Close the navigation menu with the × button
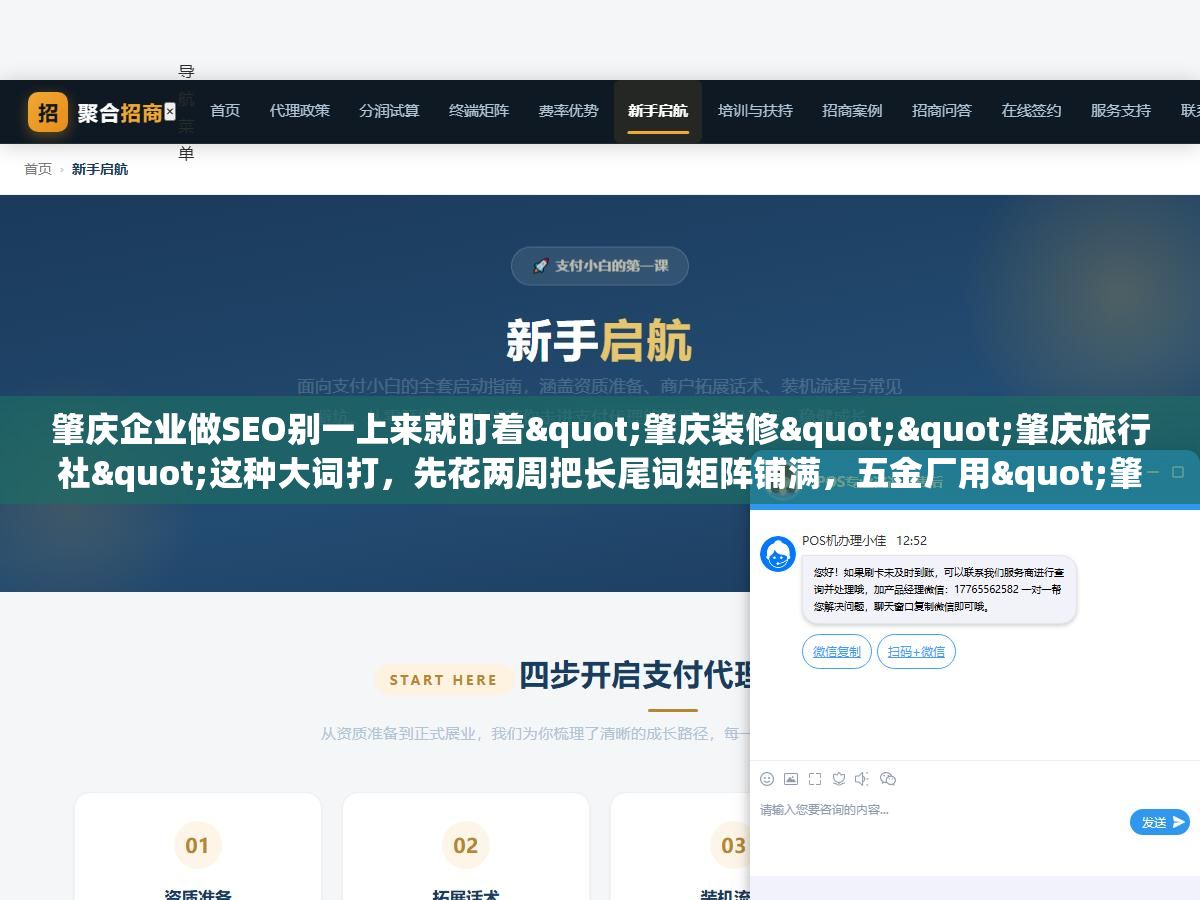Screen dimensions: 1200x900 [170, 111]
